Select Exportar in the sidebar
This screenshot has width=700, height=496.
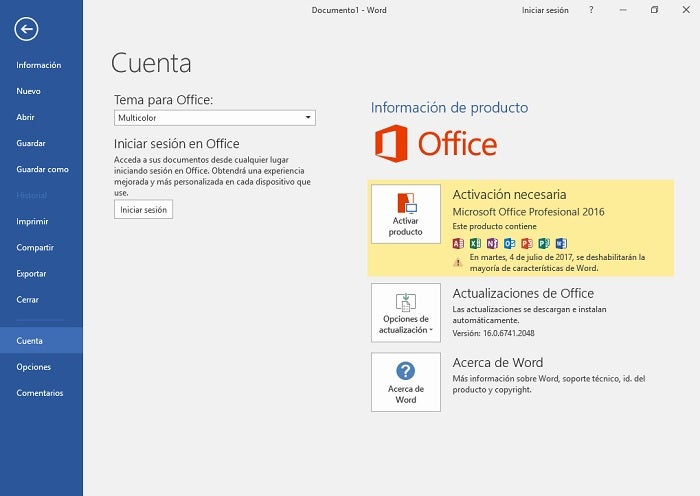click(x=31, y=274)
